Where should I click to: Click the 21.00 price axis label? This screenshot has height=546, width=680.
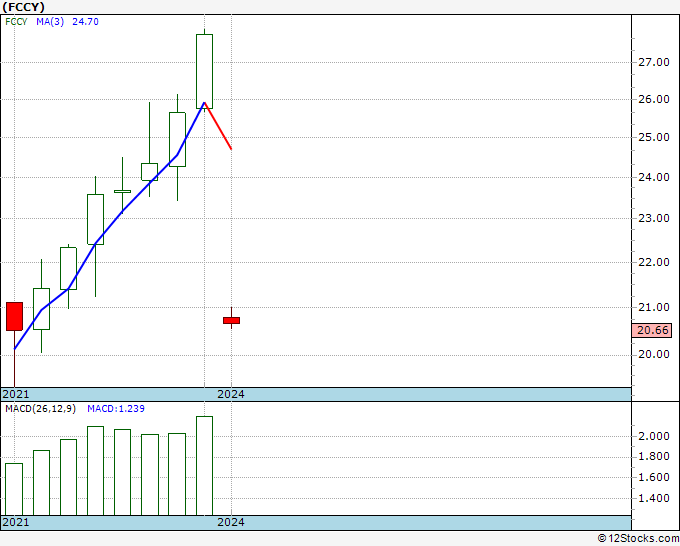pos(654,307)
